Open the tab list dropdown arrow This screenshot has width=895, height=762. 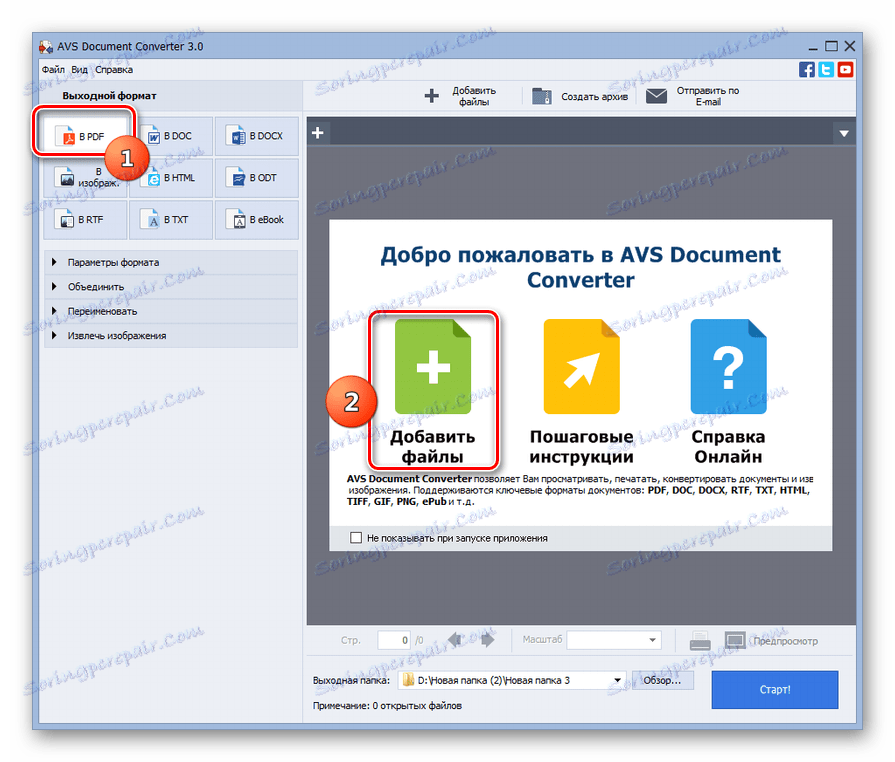[x=844, y=134]
